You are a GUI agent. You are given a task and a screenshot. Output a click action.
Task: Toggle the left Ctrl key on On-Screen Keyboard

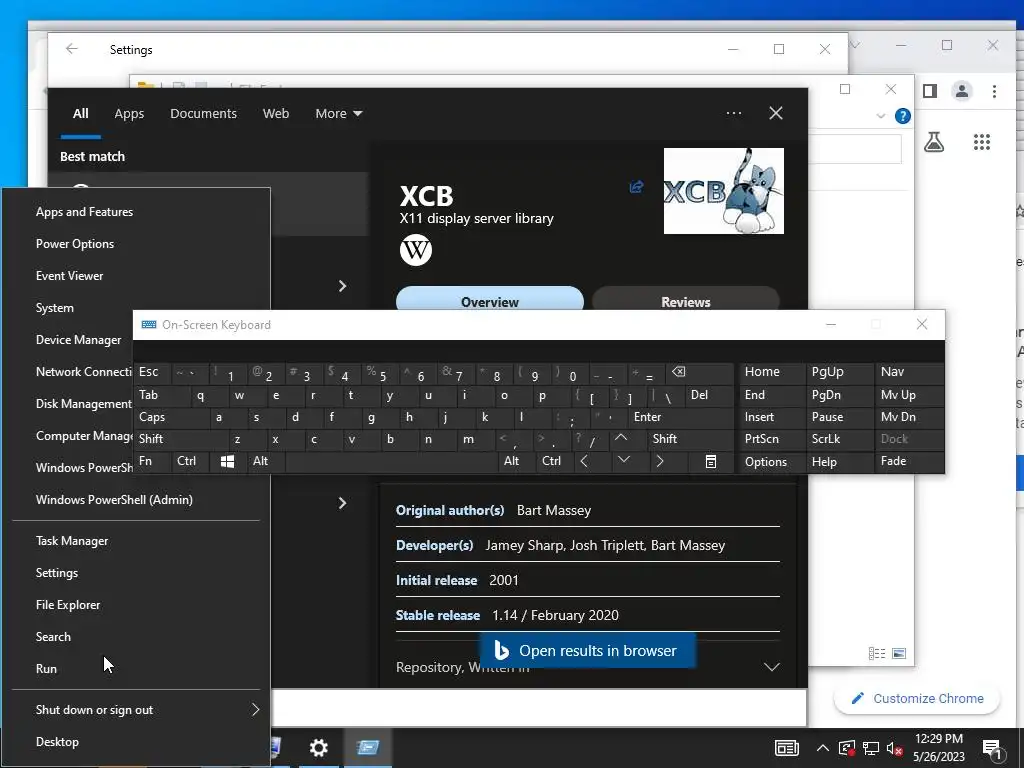[x=190, y=461]
